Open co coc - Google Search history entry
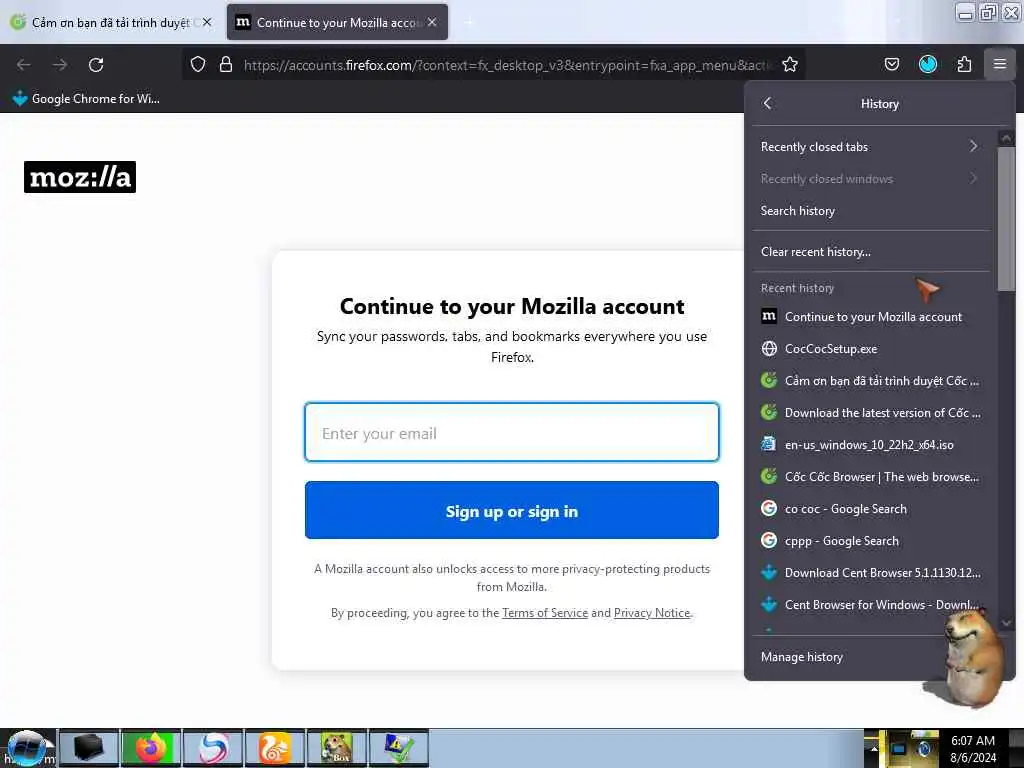 (x=871, y=509)
